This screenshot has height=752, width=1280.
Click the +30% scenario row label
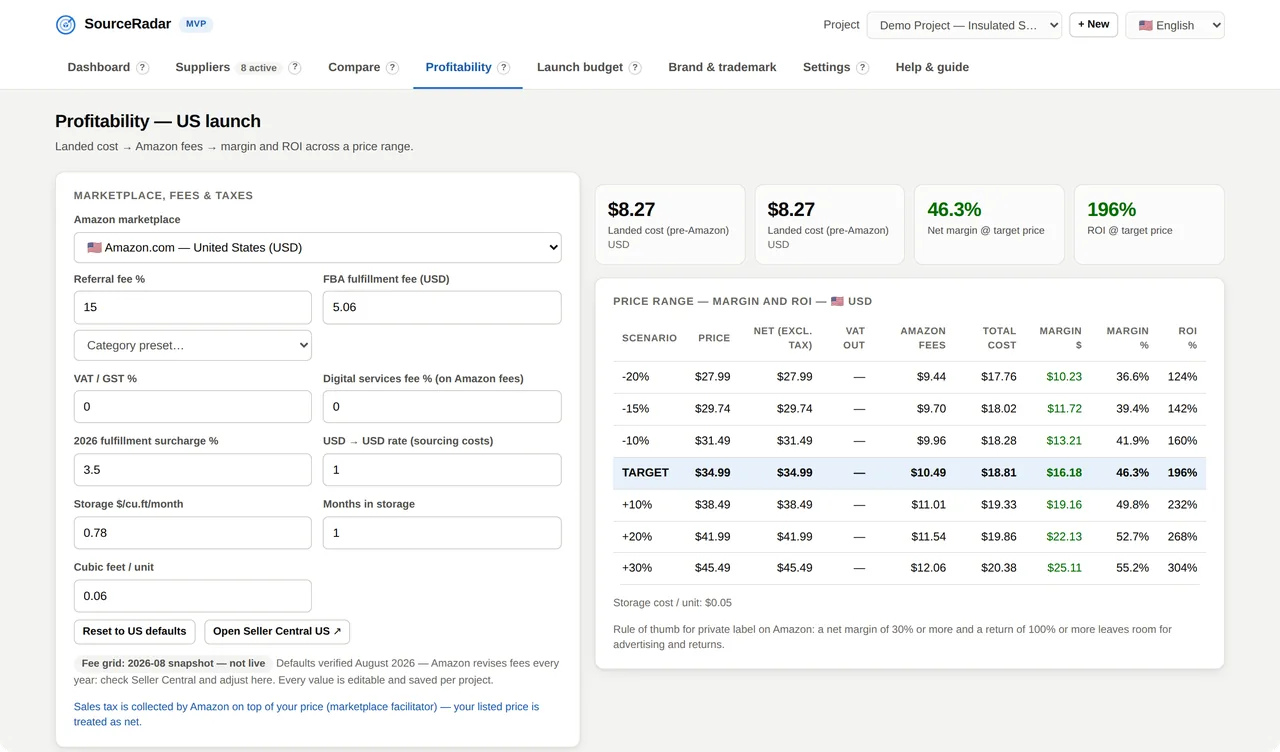pyautogui.click(x=637, y=568)
